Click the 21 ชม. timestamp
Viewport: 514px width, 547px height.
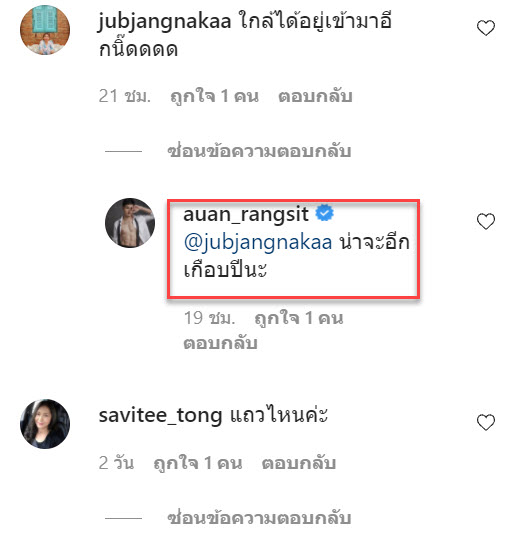125,96
